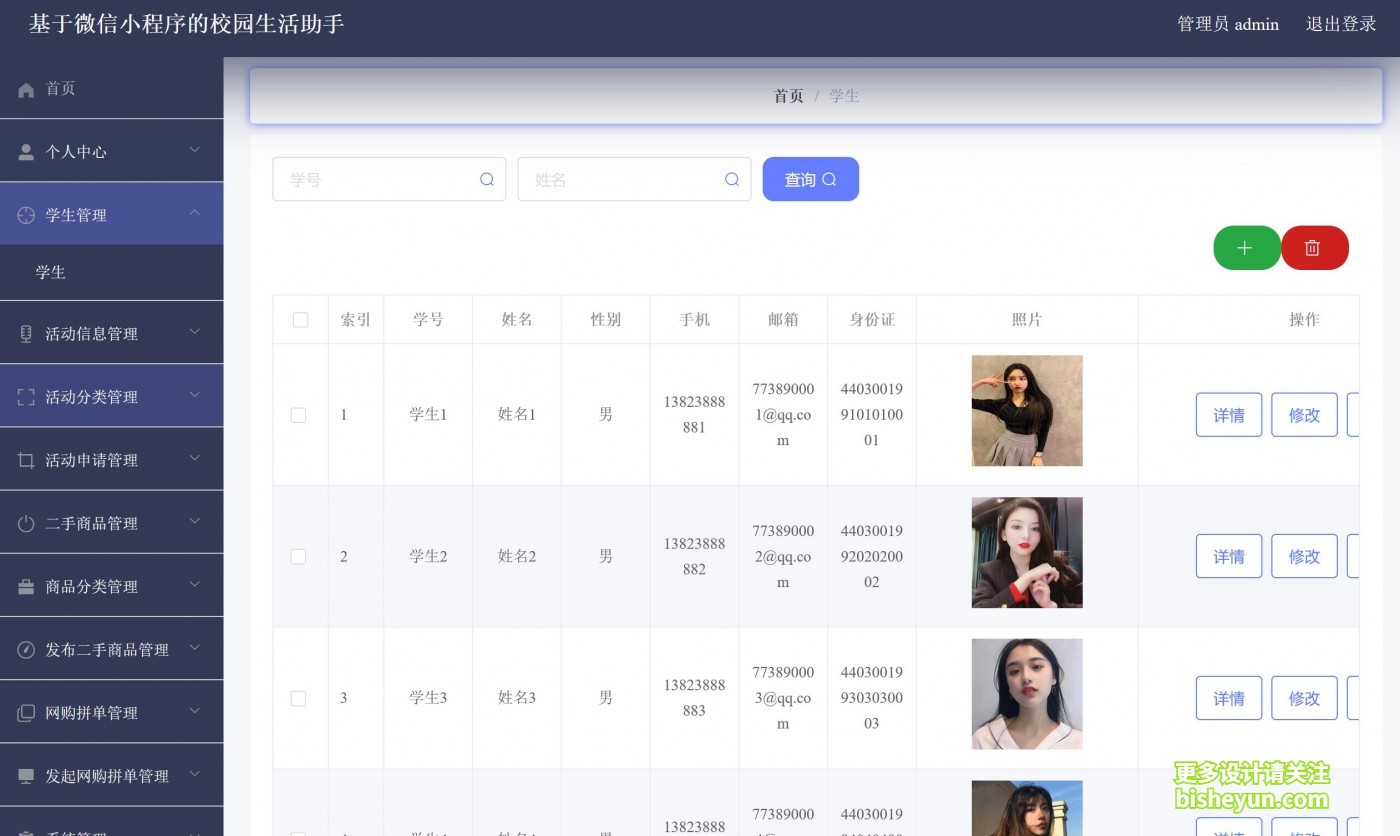The height and width of the screenshot is (836, 1400).
Task: Click the red trash delete button
Action: point(1314,248)
